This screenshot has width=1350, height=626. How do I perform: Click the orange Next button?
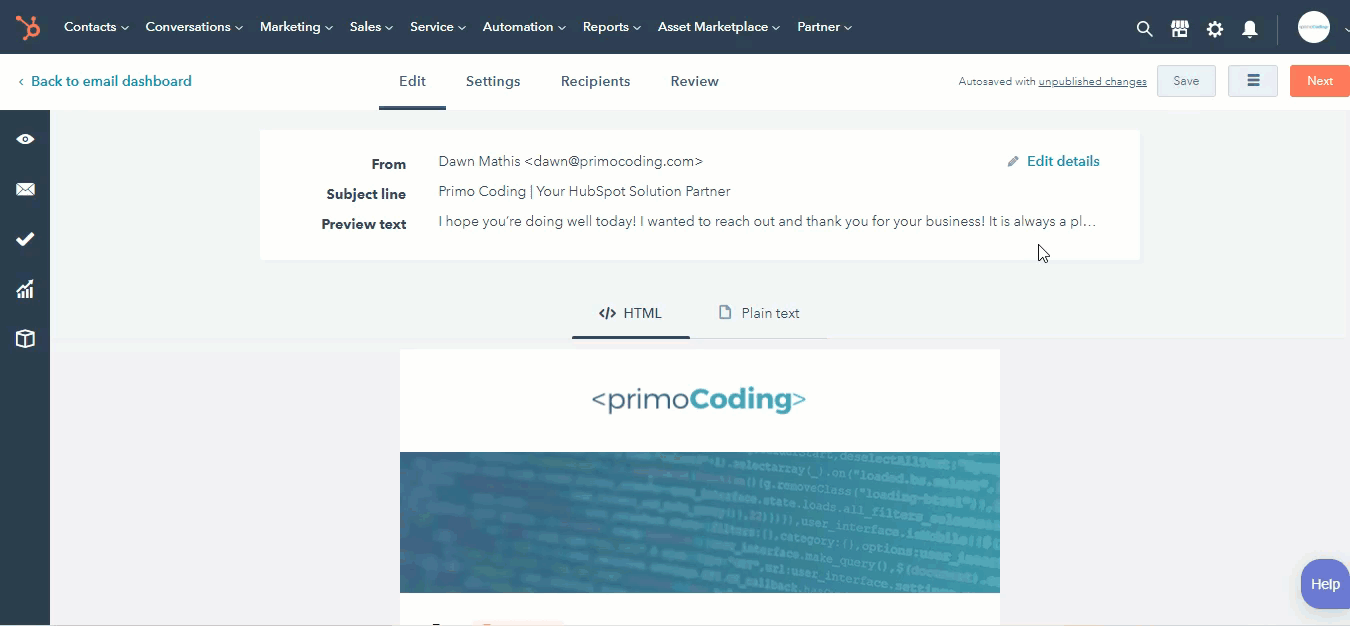pos(1320,81)
